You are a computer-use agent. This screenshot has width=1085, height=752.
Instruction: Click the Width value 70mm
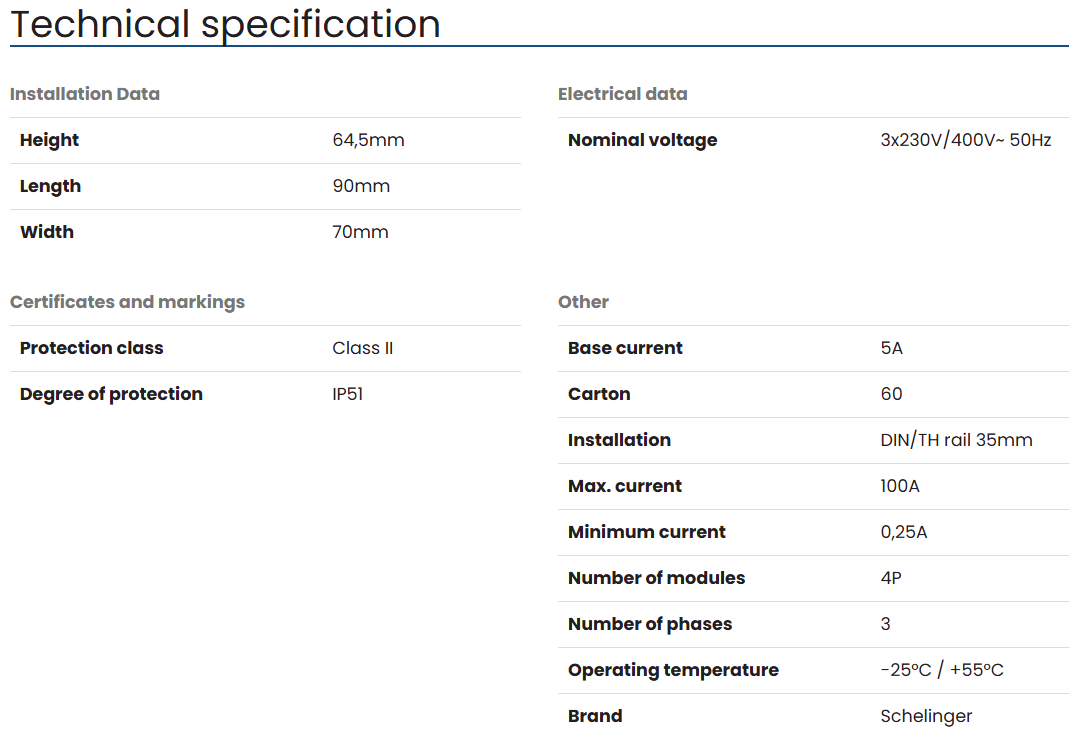coord(360,232)
